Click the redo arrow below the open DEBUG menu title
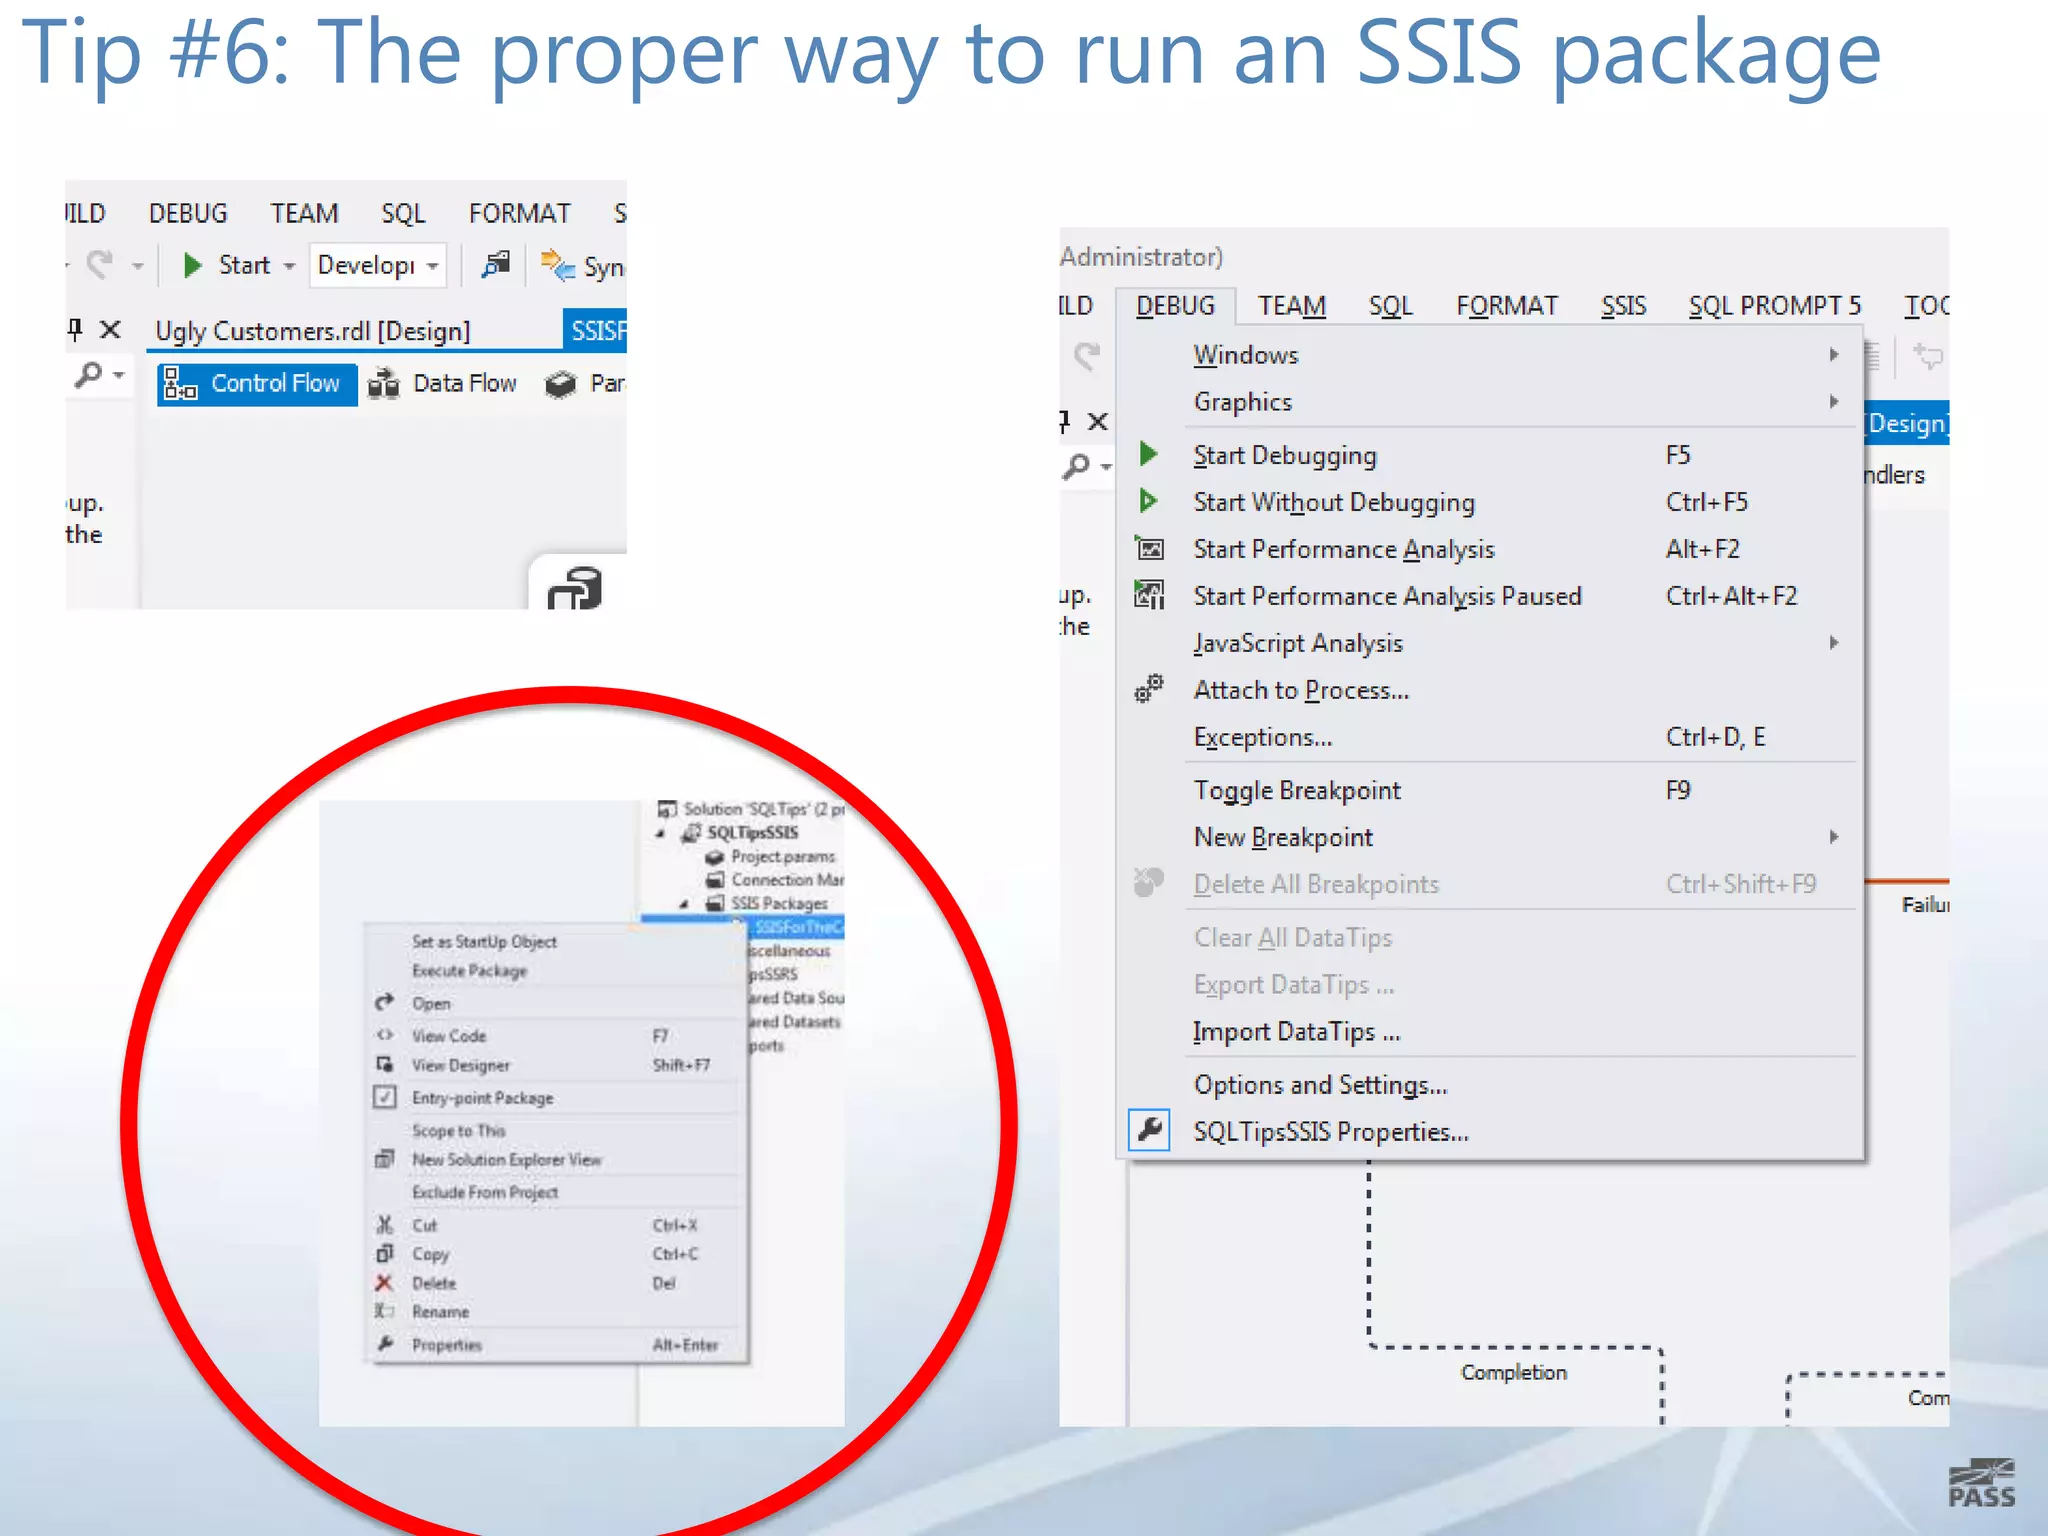 tap(1088, 356)
